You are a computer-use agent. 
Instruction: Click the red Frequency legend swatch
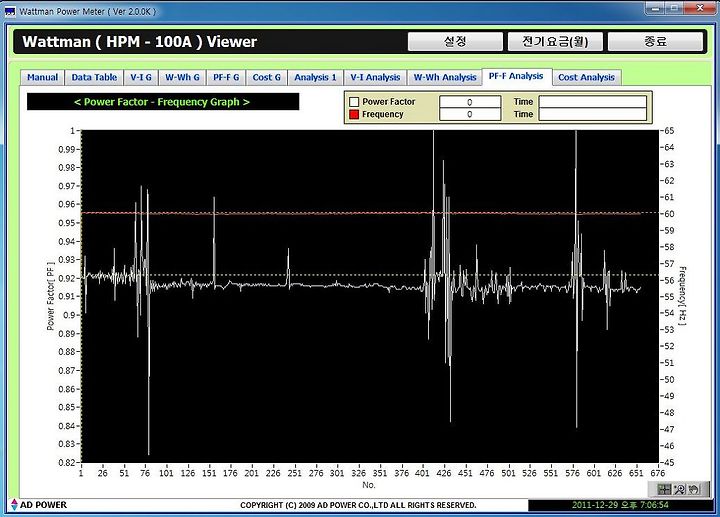[x=354, y=114]
